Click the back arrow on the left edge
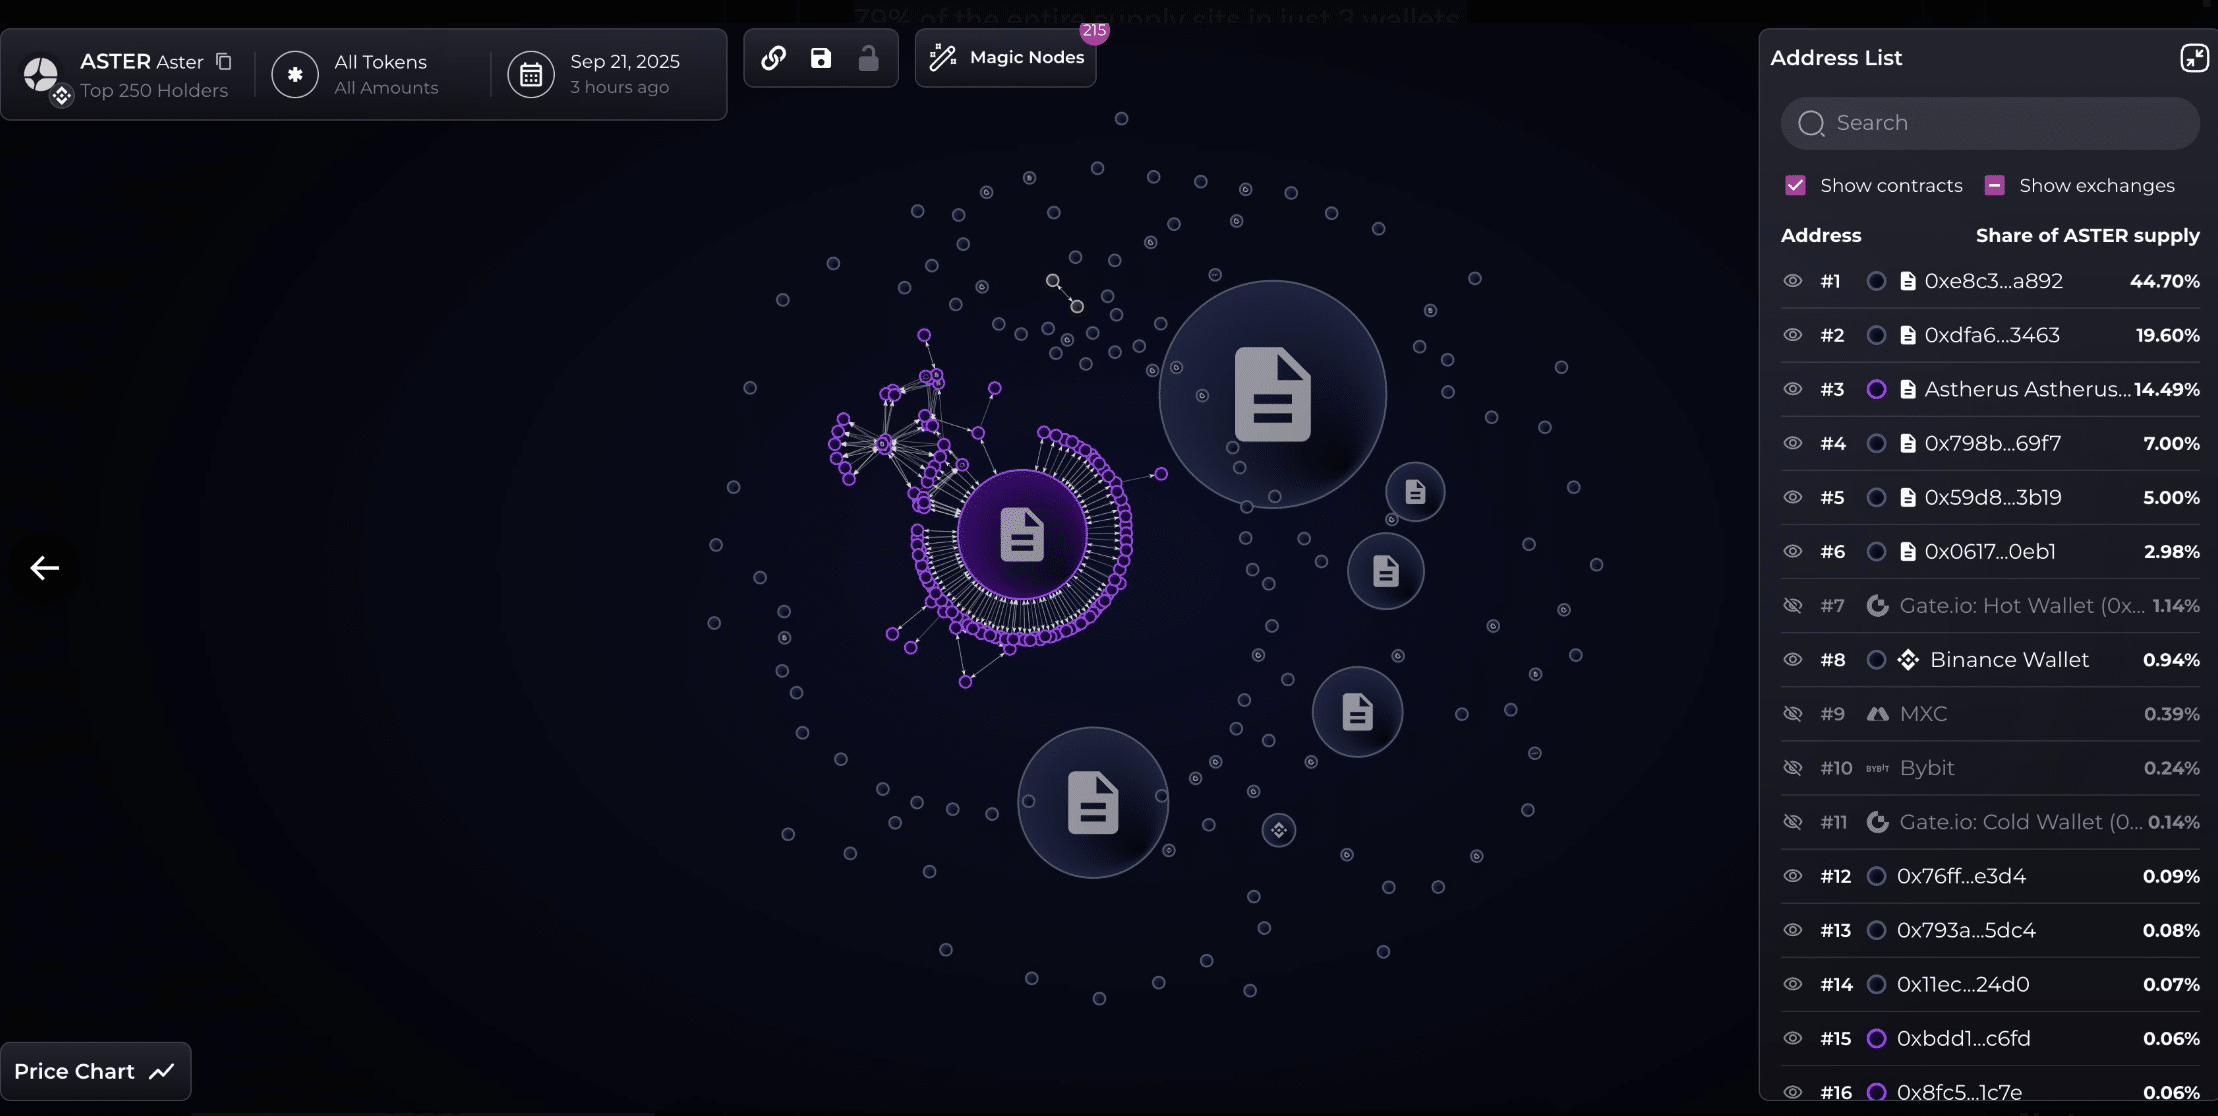Image resolution: width=2218 pixels, height=1116 pixels. pos(44,567)
